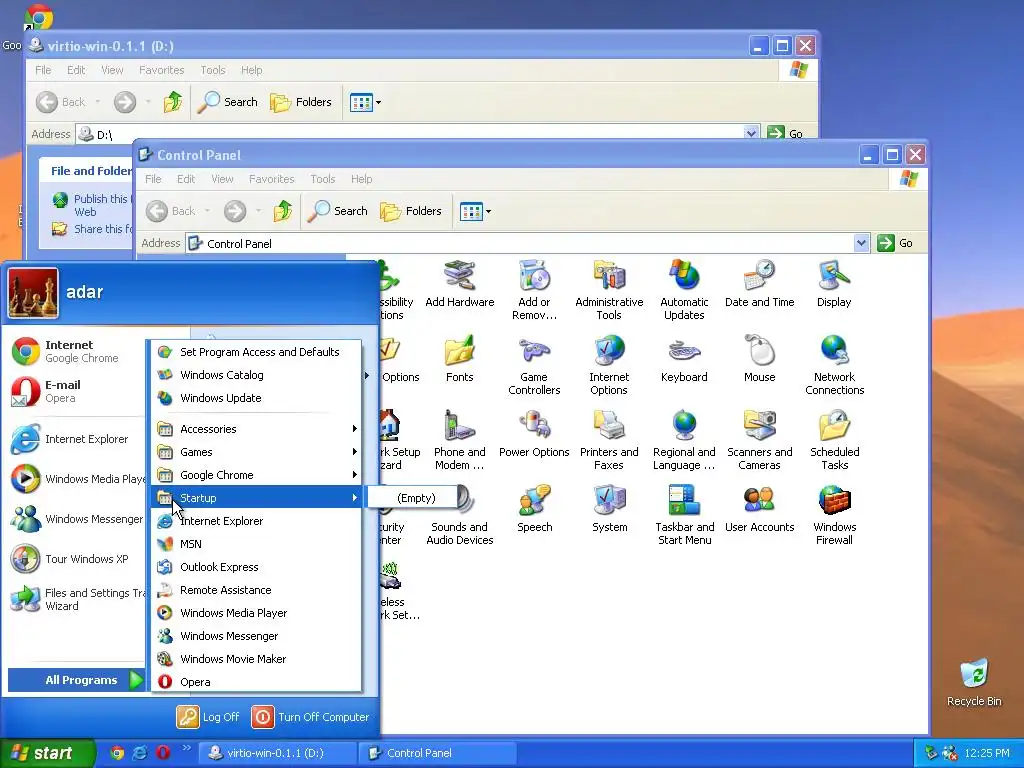Expand Games submenu in All Programs
Screen dimensions: 1024x768
point(257,452)
